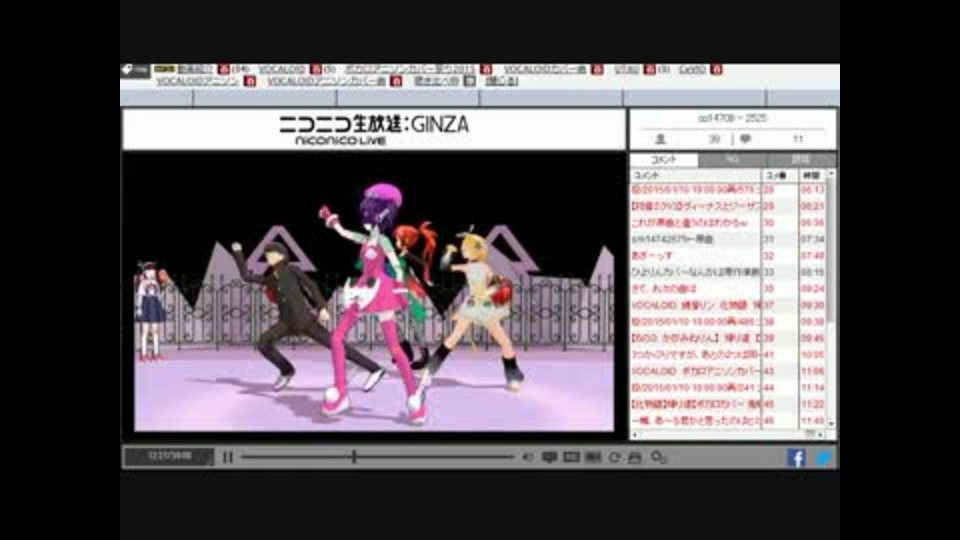Switch to the rightmost comment panel tab

pos(801,160)
